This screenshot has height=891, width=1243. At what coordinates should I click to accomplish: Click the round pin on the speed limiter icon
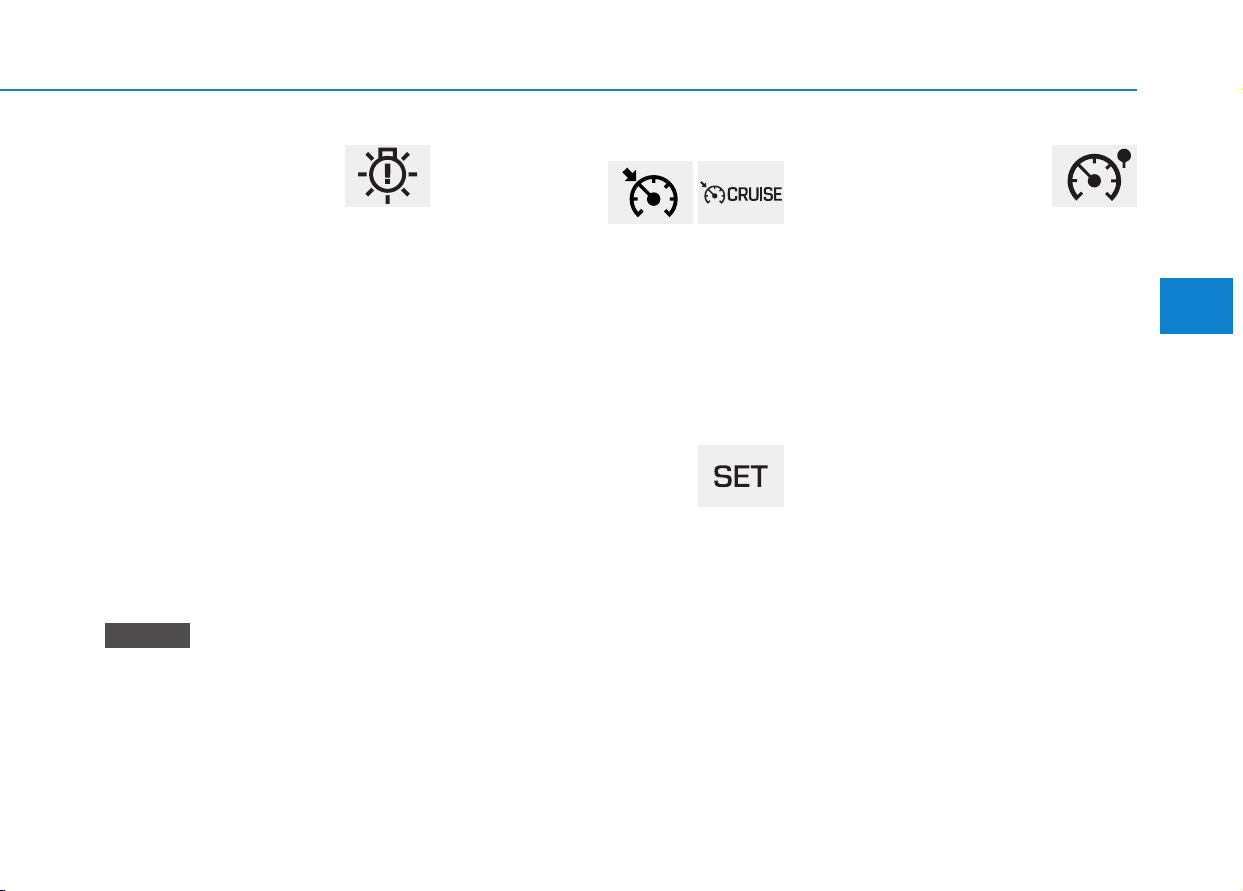(x=1125, y=157)
